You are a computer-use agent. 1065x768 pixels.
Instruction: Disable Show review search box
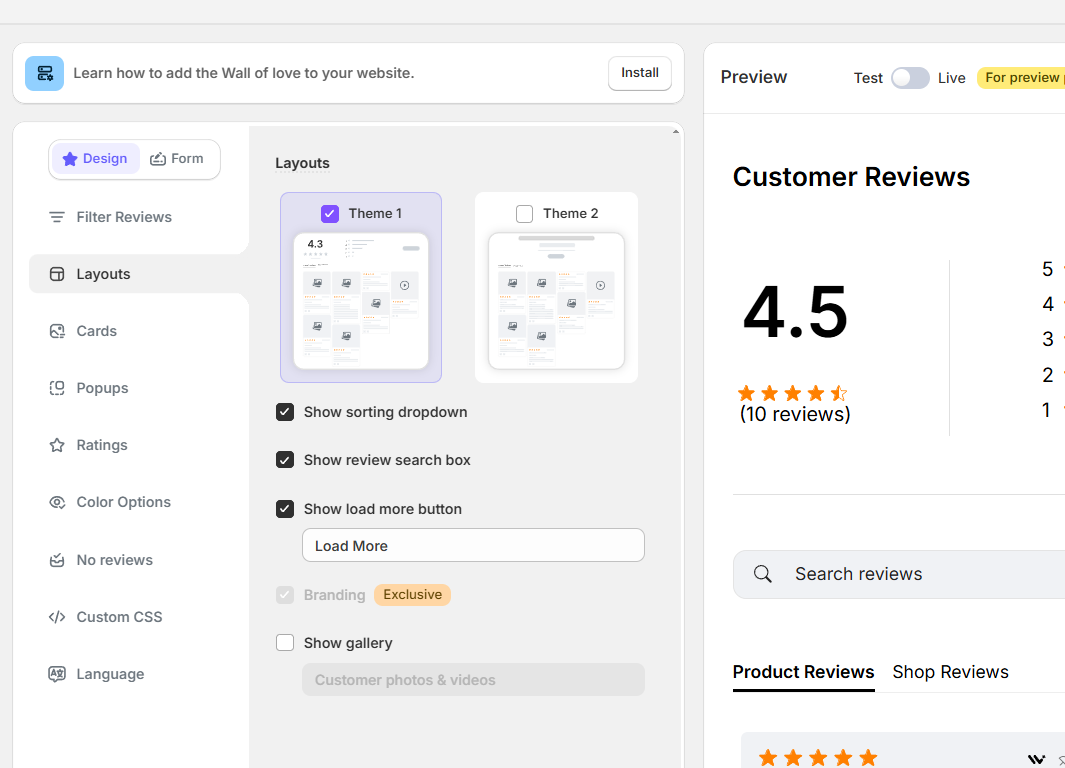285,460
